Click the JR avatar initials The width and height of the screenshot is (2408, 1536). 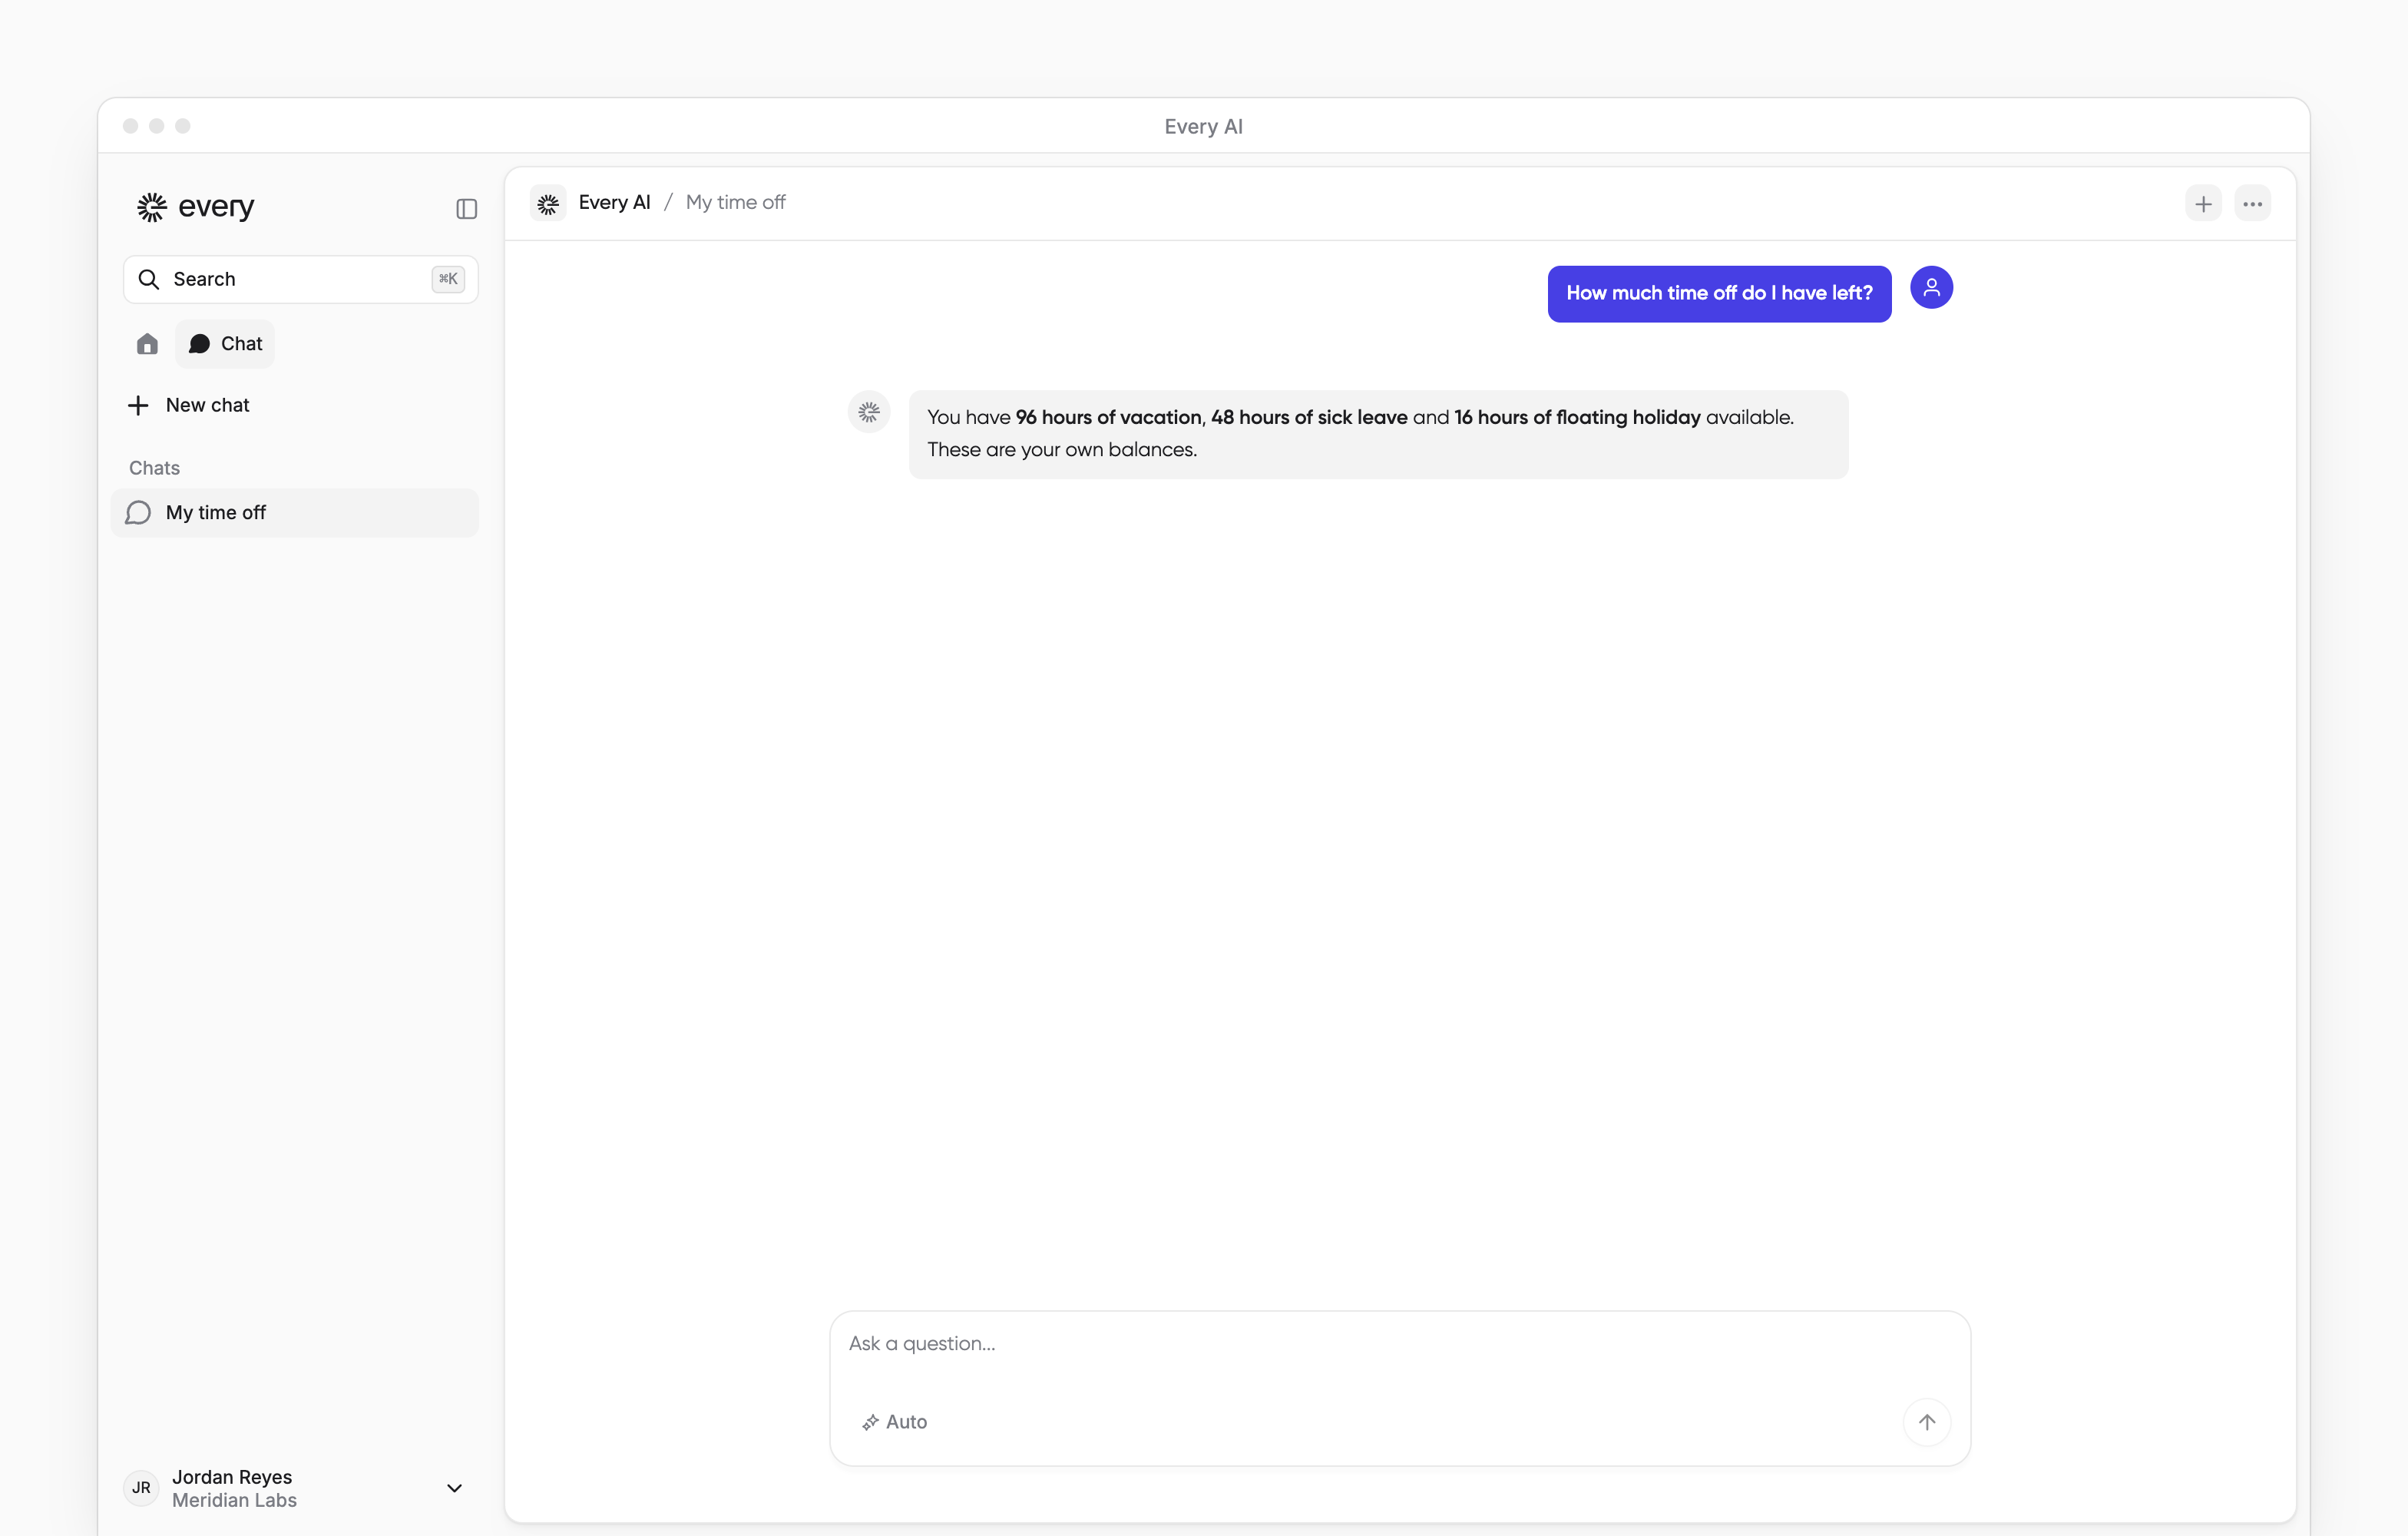pos(141,1488)
